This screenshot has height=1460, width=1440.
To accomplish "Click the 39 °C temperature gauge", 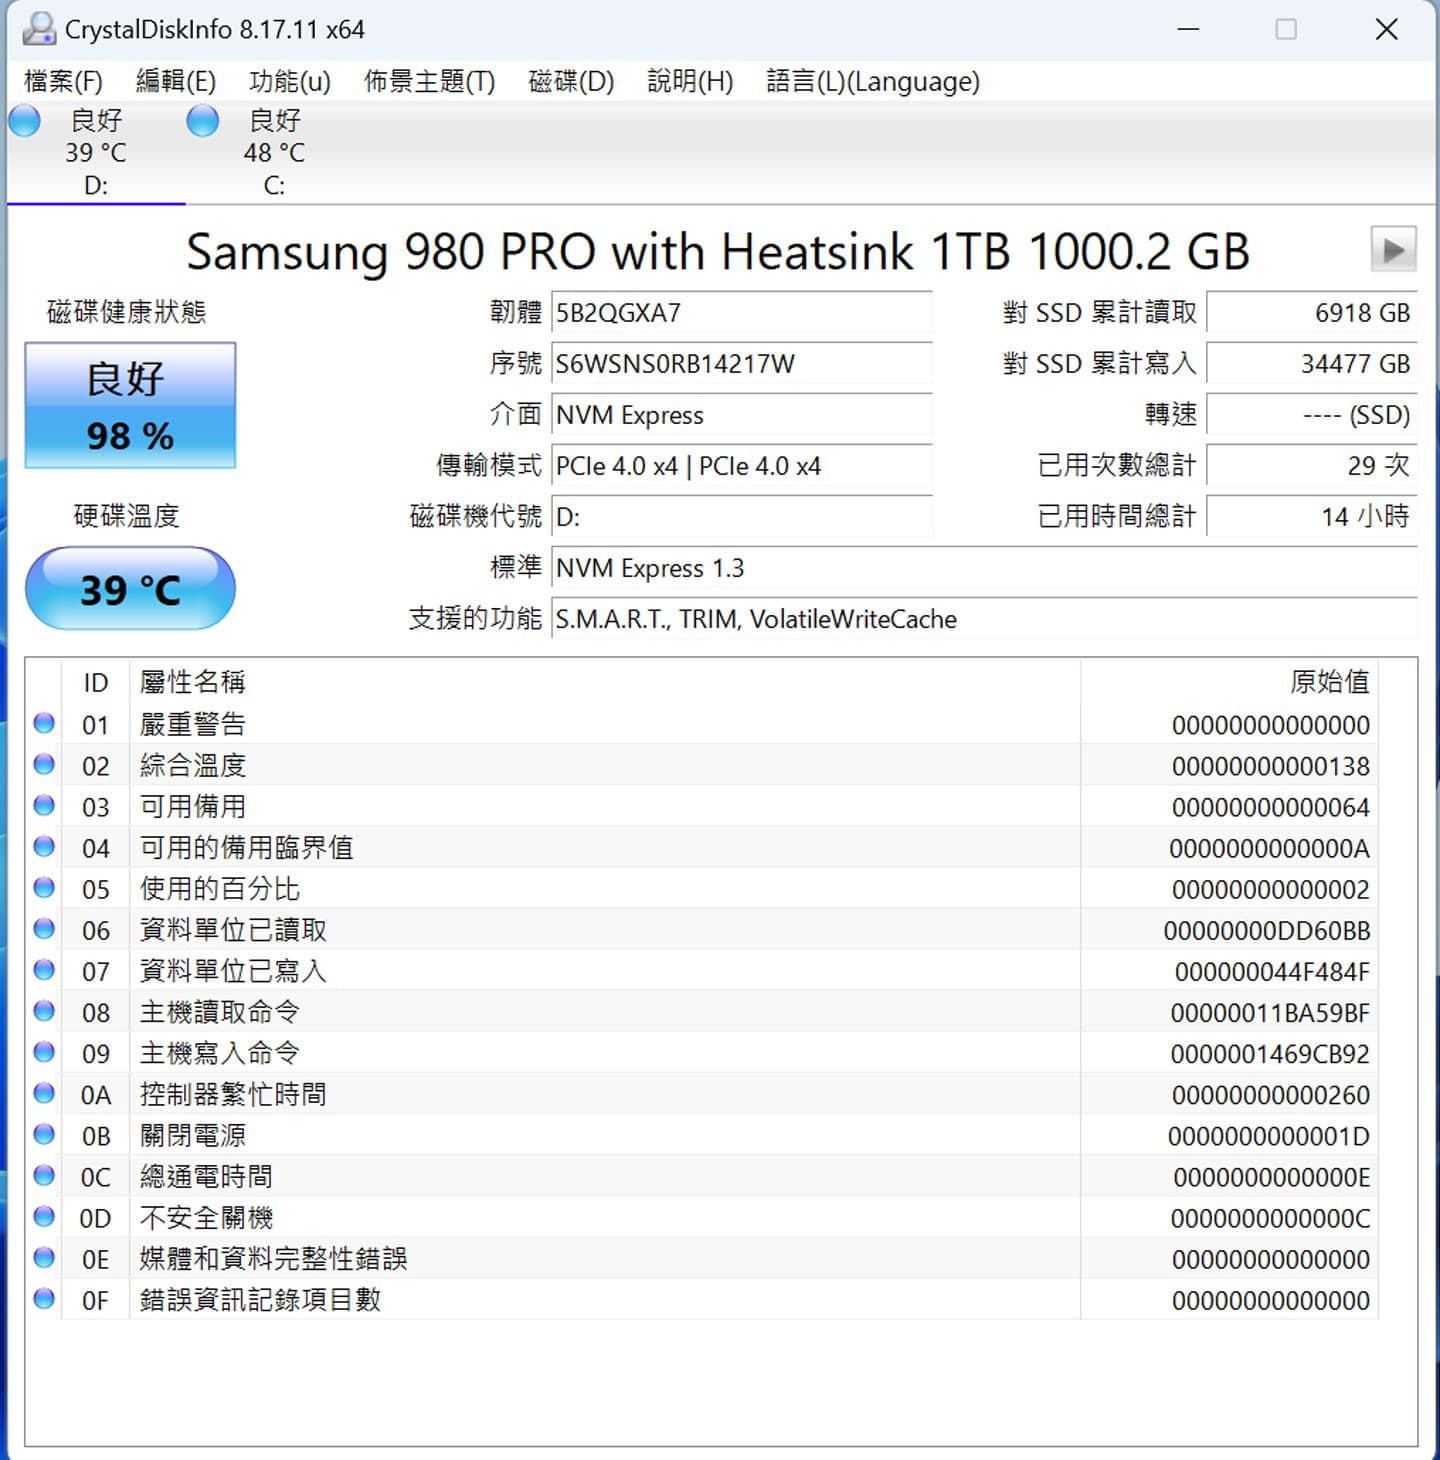I will pyautogui.click(x=130, y=589).
